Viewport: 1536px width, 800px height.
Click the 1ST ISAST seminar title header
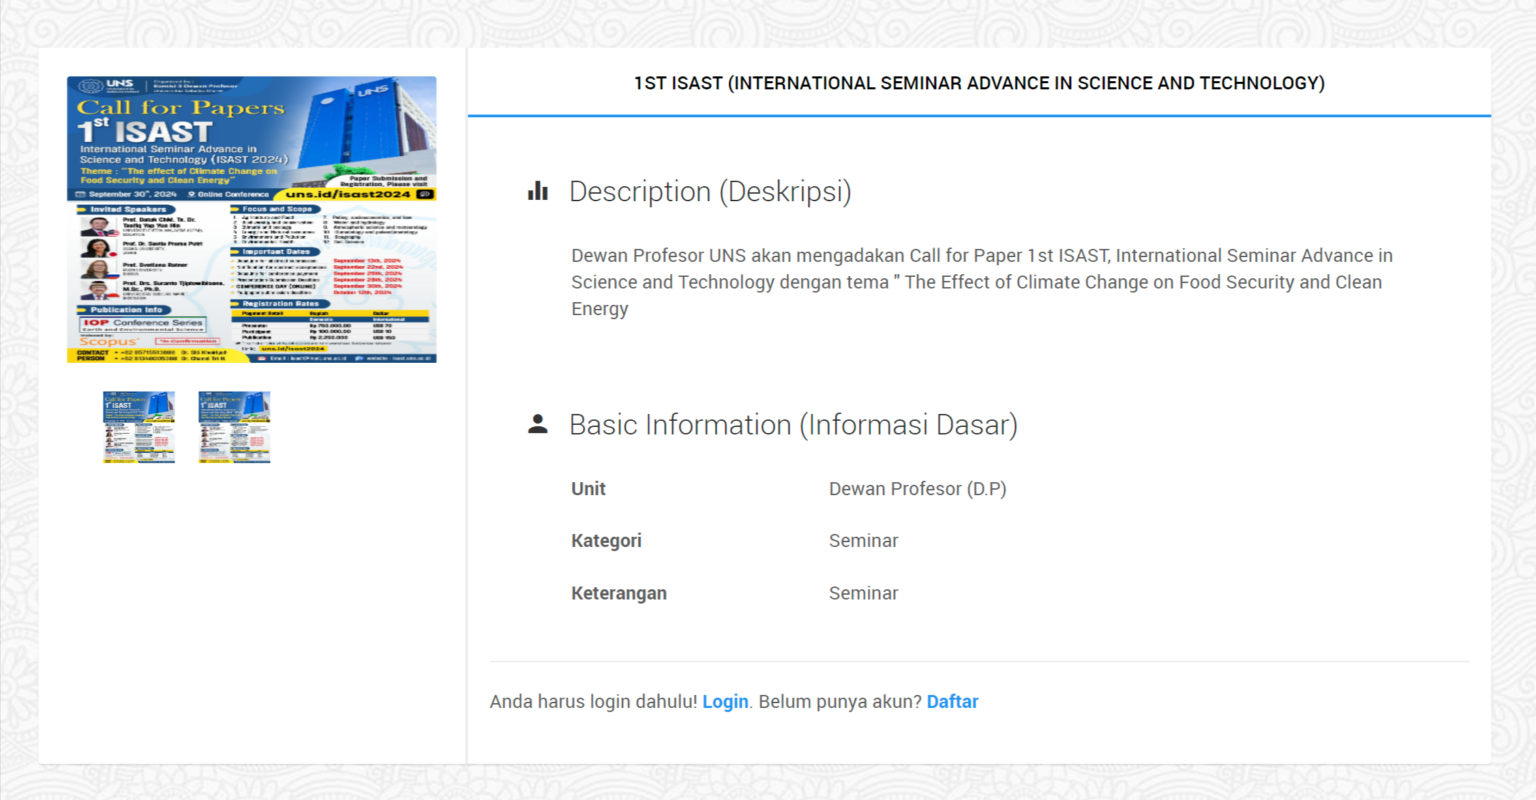pyautogui.click(x=978, y=83)
